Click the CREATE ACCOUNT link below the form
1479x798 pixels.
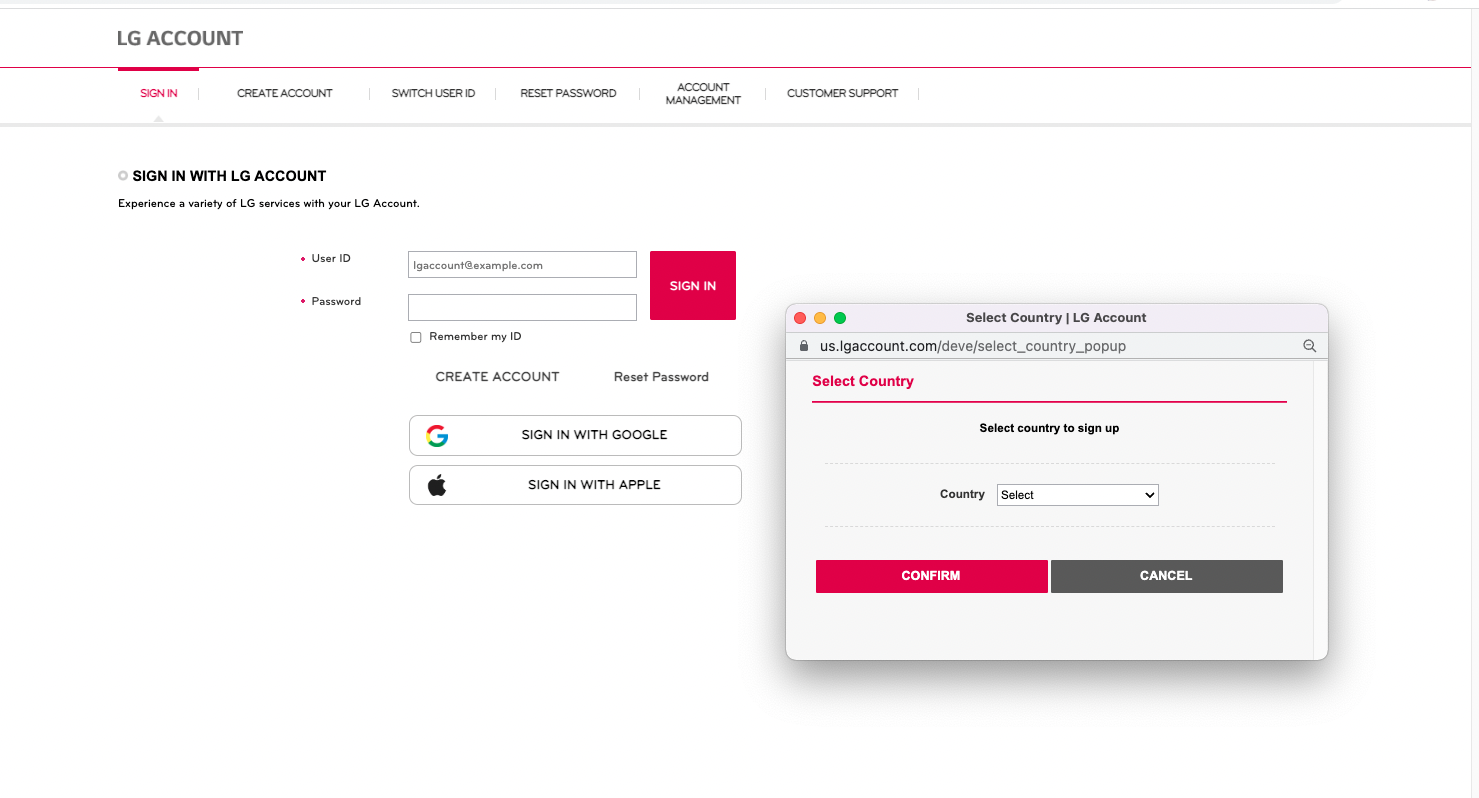pyautogui.click(x=498, y=377)
